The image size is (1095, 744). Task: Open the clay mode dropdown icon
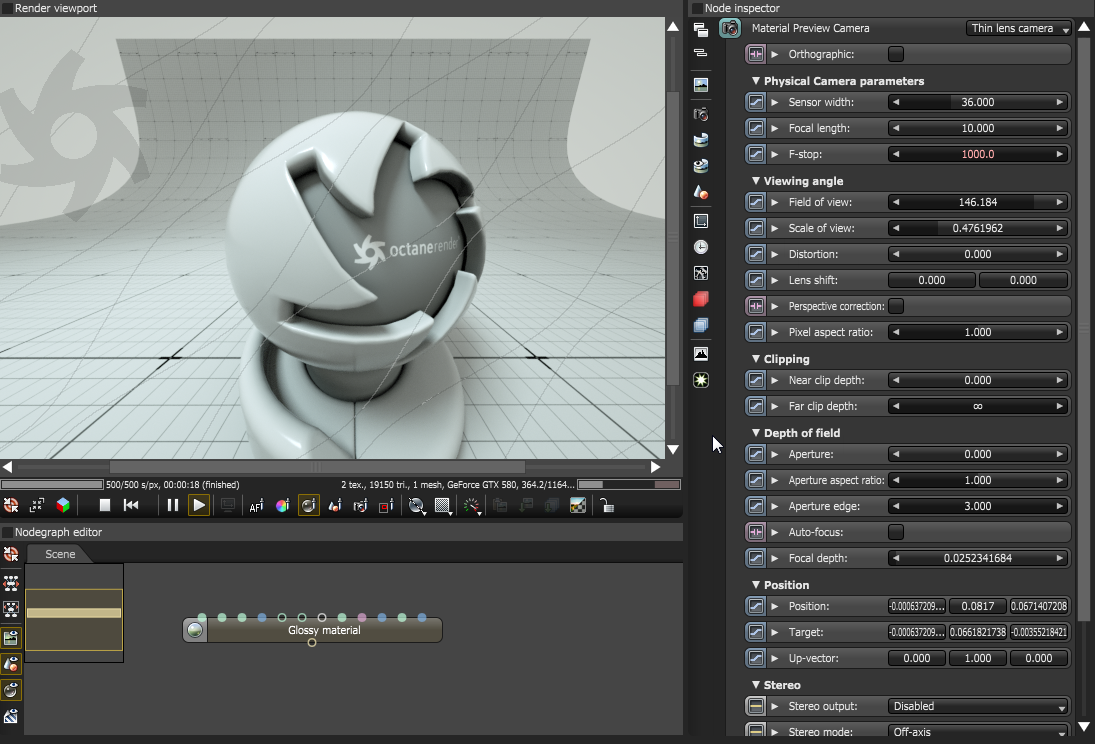416,506
